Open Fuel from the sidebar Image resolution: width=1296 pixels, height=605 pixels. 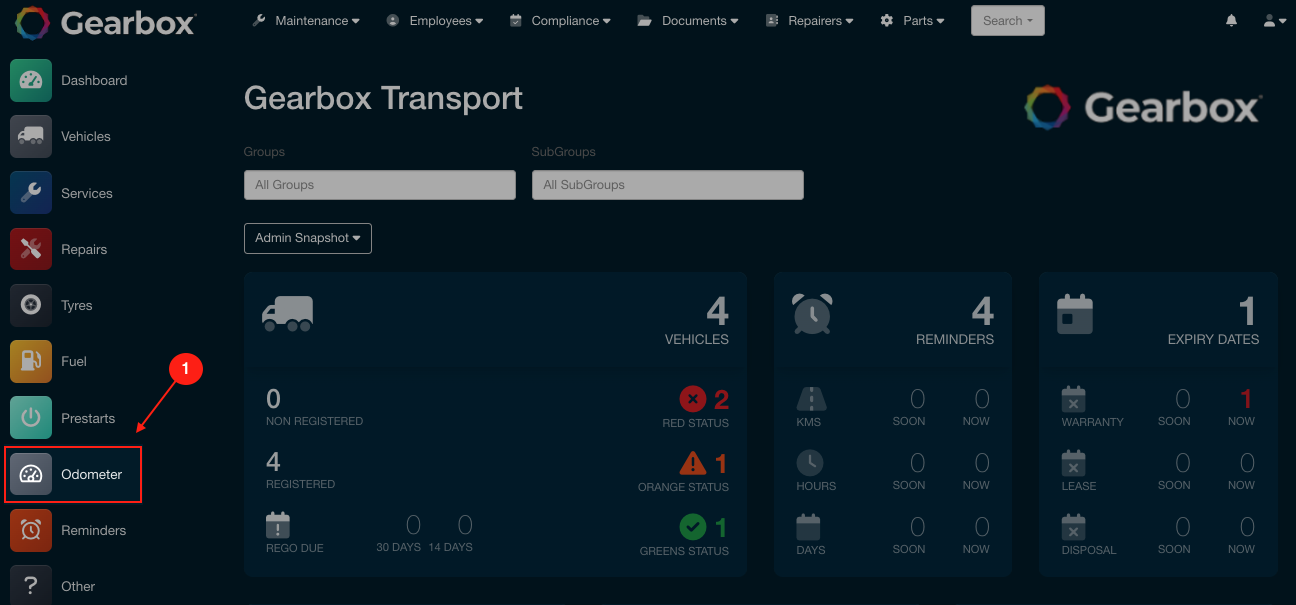click(74, 361)
